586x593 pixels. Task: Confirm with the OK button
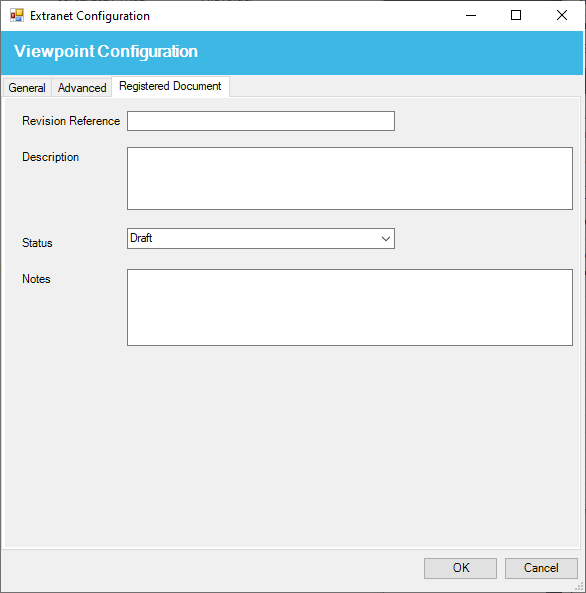point(460,568)
